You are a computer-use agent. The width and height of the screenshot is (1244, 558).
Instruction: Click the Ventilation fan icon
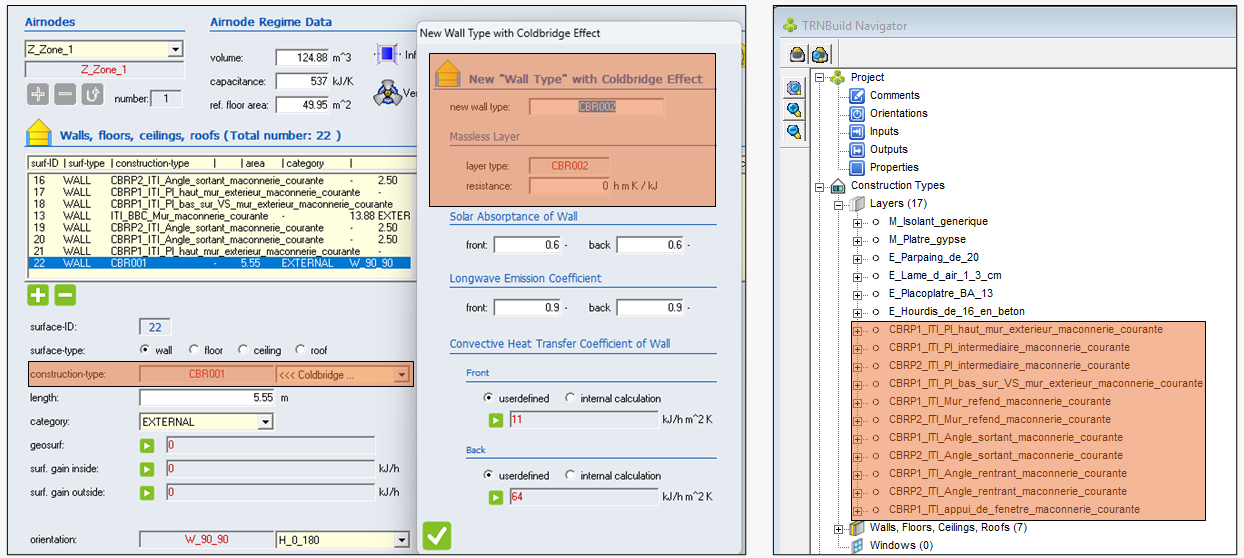pyautogui.click(x=386, y=94)
